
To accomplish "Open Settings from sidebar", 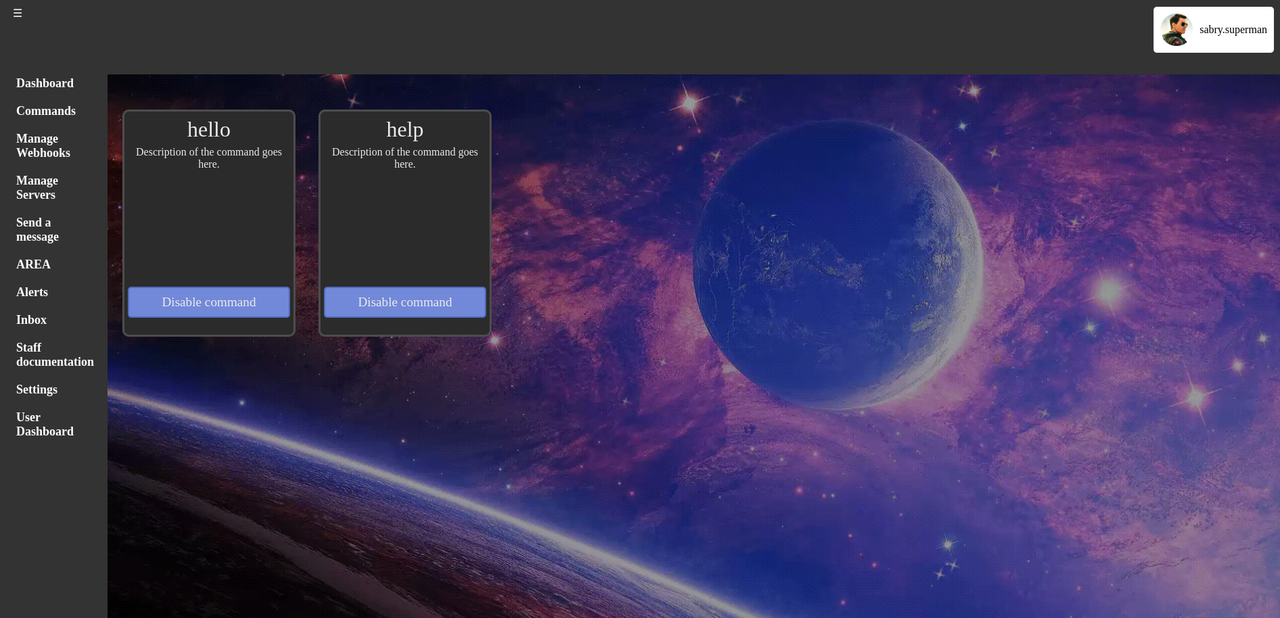I will point(37,390).
